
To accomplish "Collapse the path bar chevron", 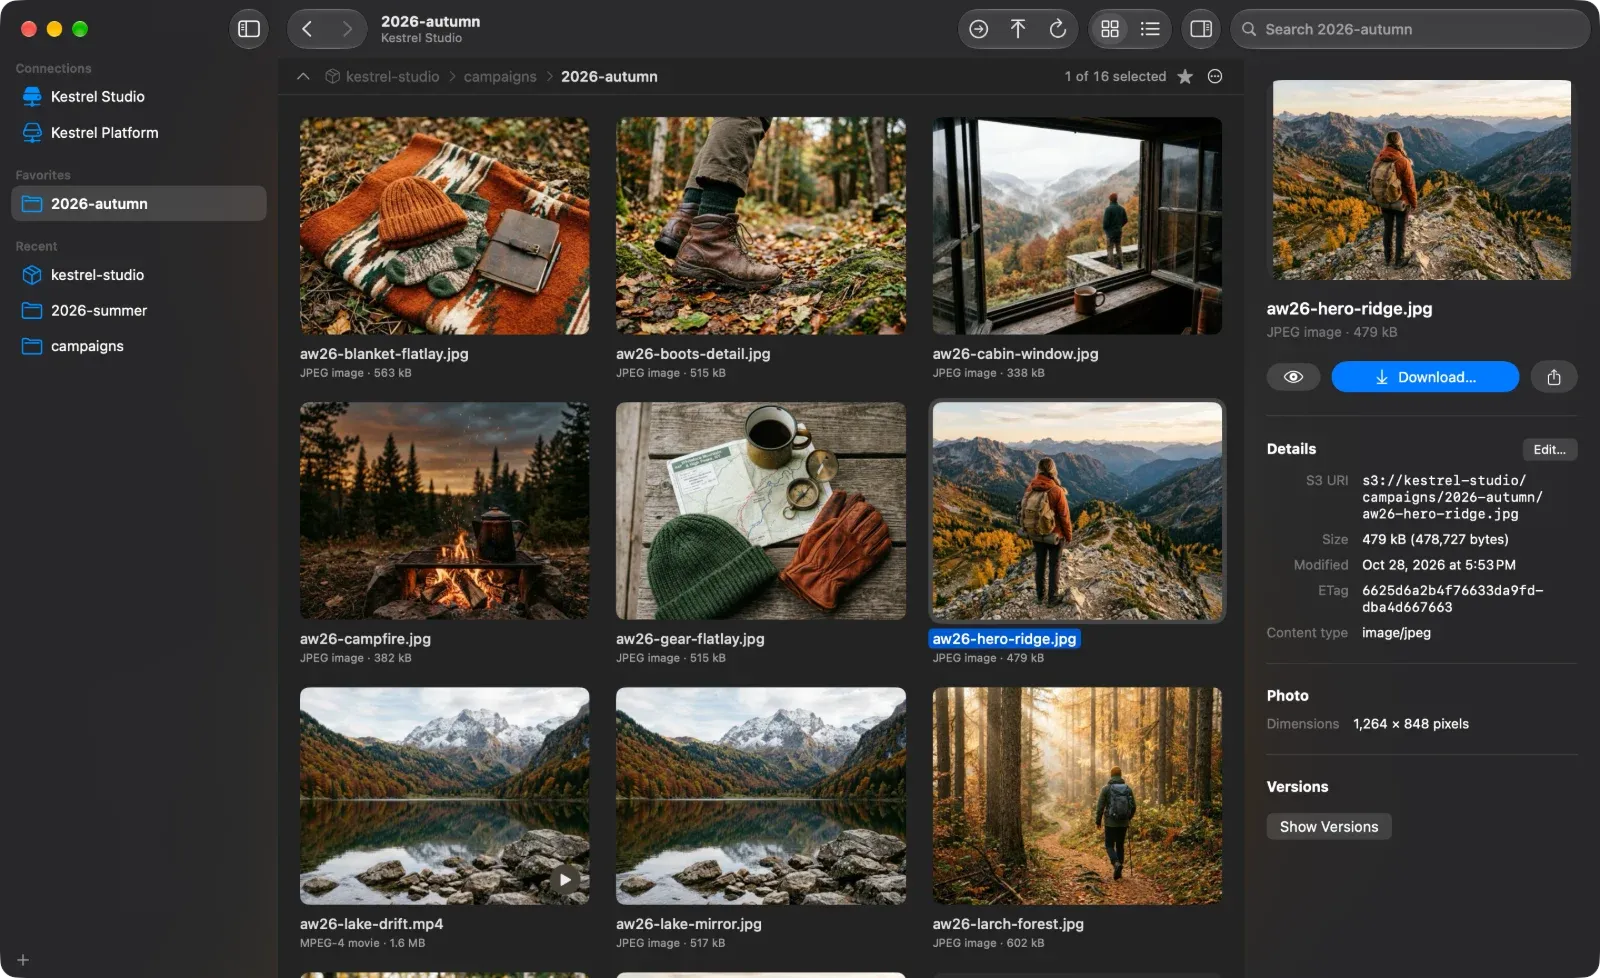I will [x=303, y=77].
